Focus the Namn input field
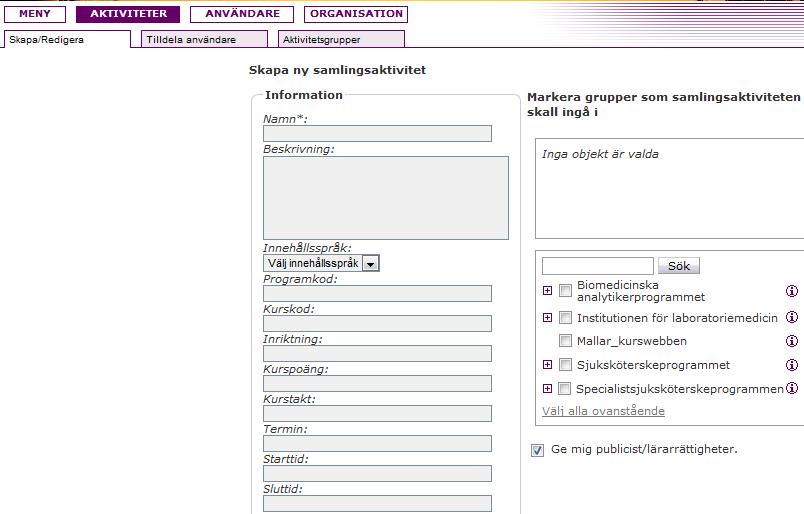Viewport: 804px width, 514px height. (x=377, y=133)
